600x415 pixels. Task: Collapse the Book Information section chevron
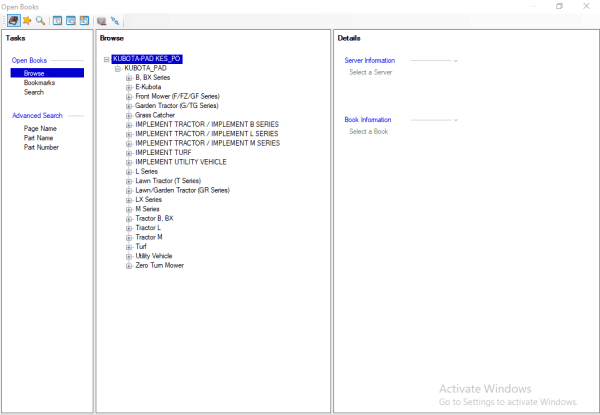(456, 120)
